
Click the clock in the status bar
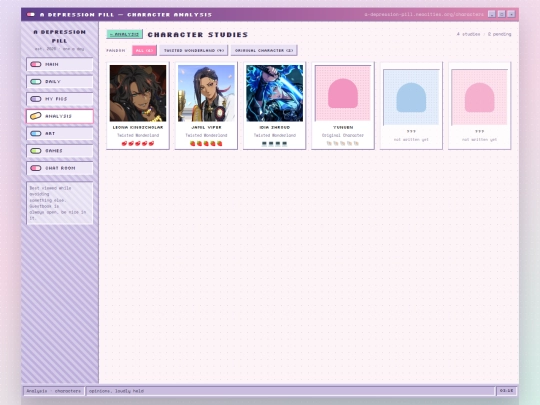click(506, 391)
